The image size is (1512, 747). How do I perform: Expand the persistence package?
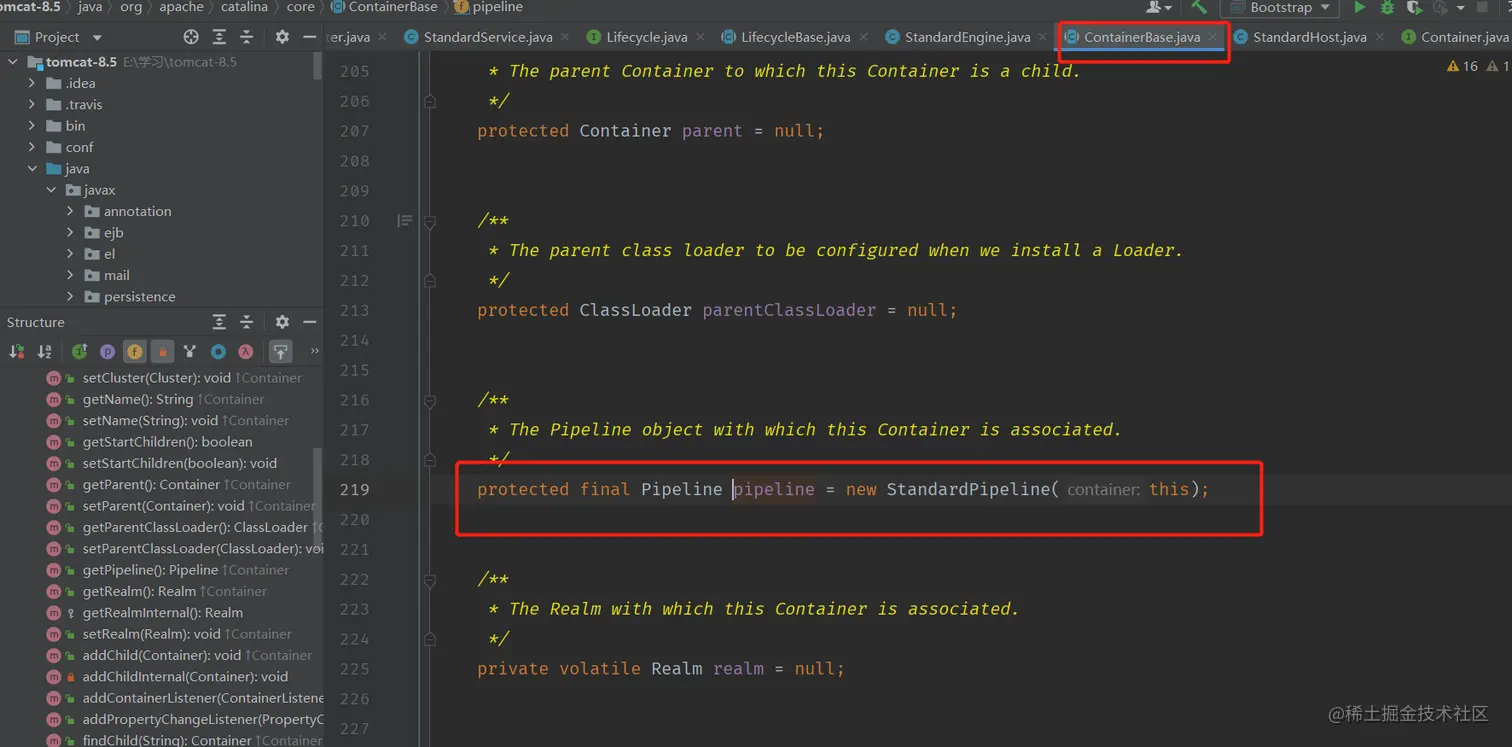tap(70, 296)
